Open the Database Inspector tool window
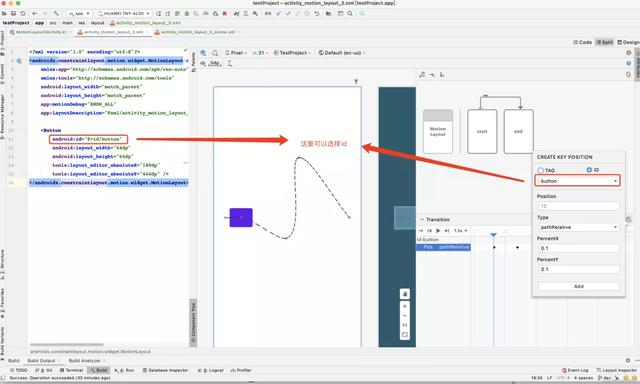Image resolution: width=640 pixels, height=384 pixels. point(166,370)
